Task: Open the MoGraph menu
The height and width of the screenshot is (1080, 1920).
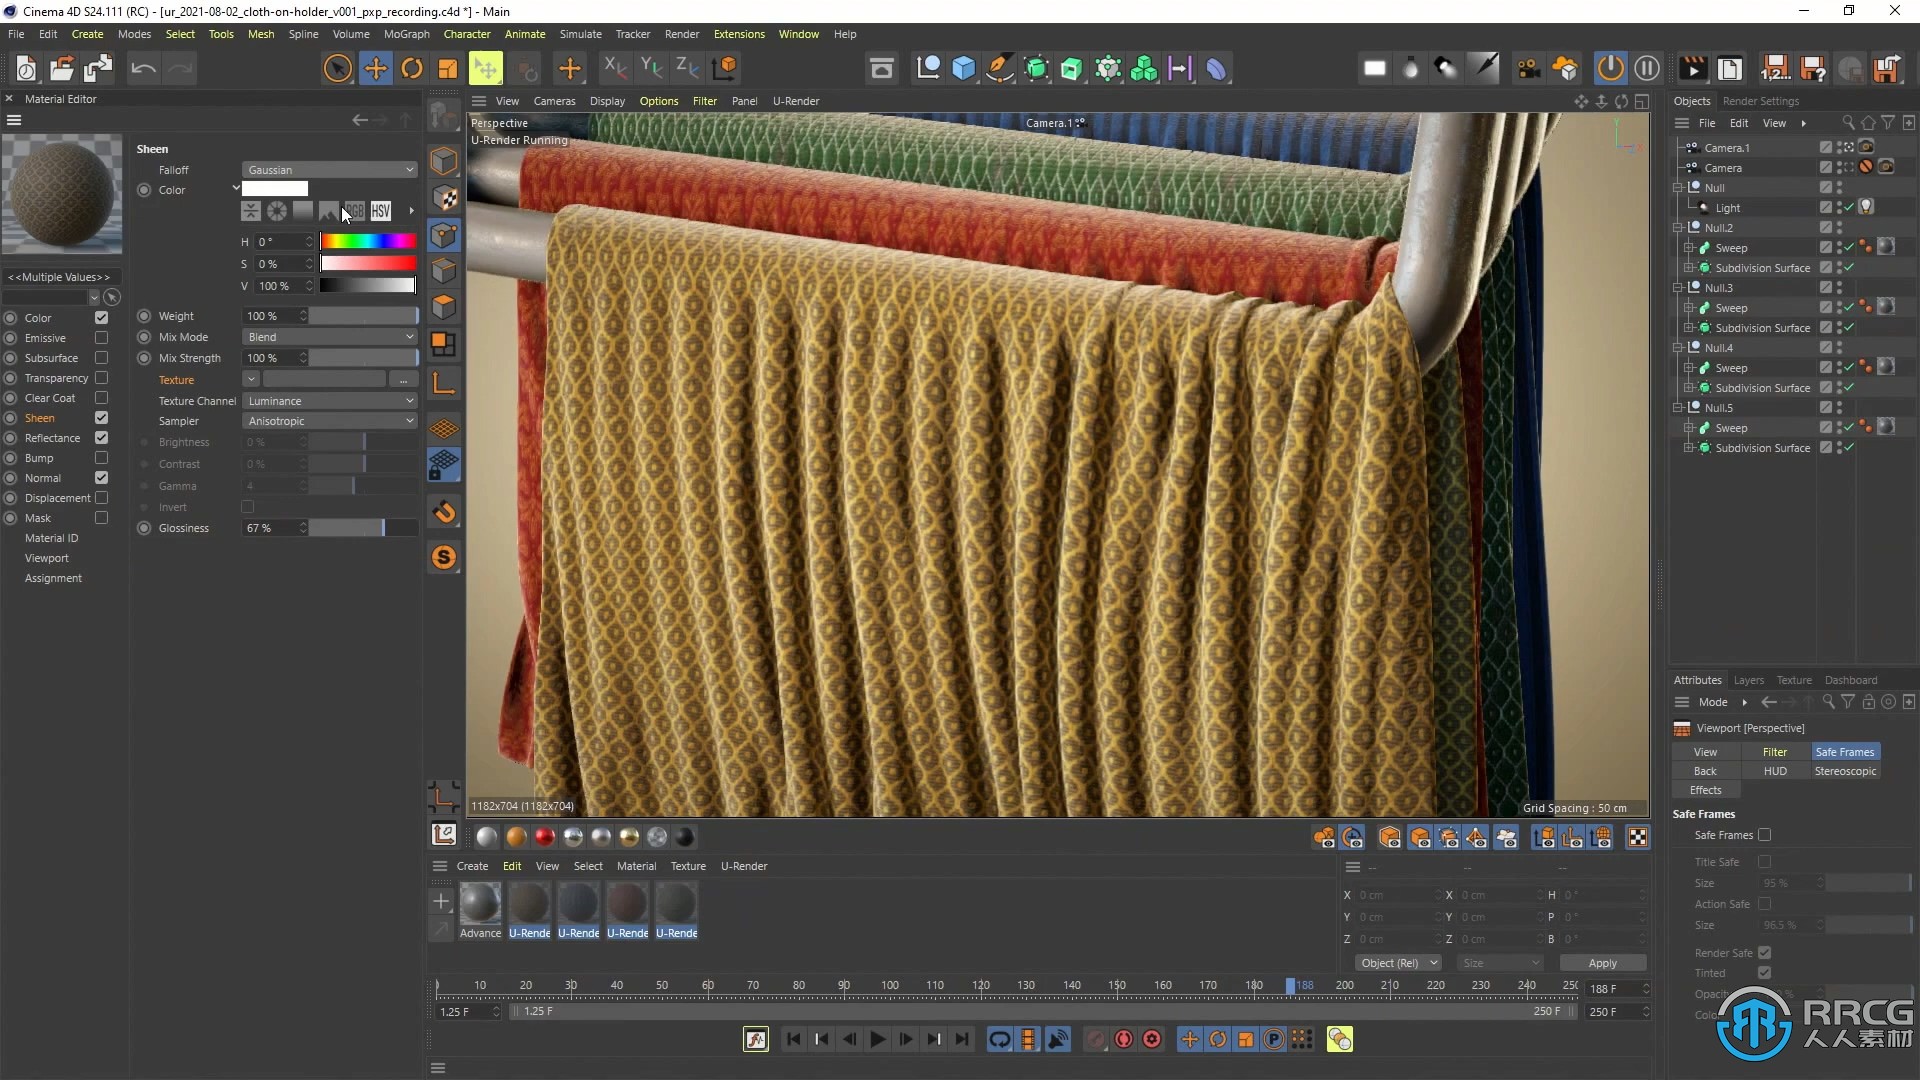Action: tap(406, 34)
